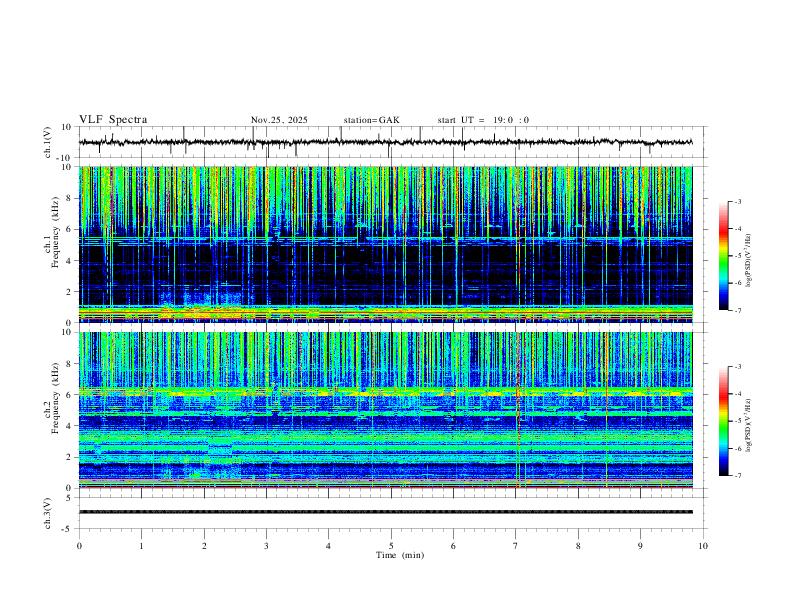Click the yellow 6 kHz band in ch.2 spectrogram
792x612 pixels.
coord(385,391)
